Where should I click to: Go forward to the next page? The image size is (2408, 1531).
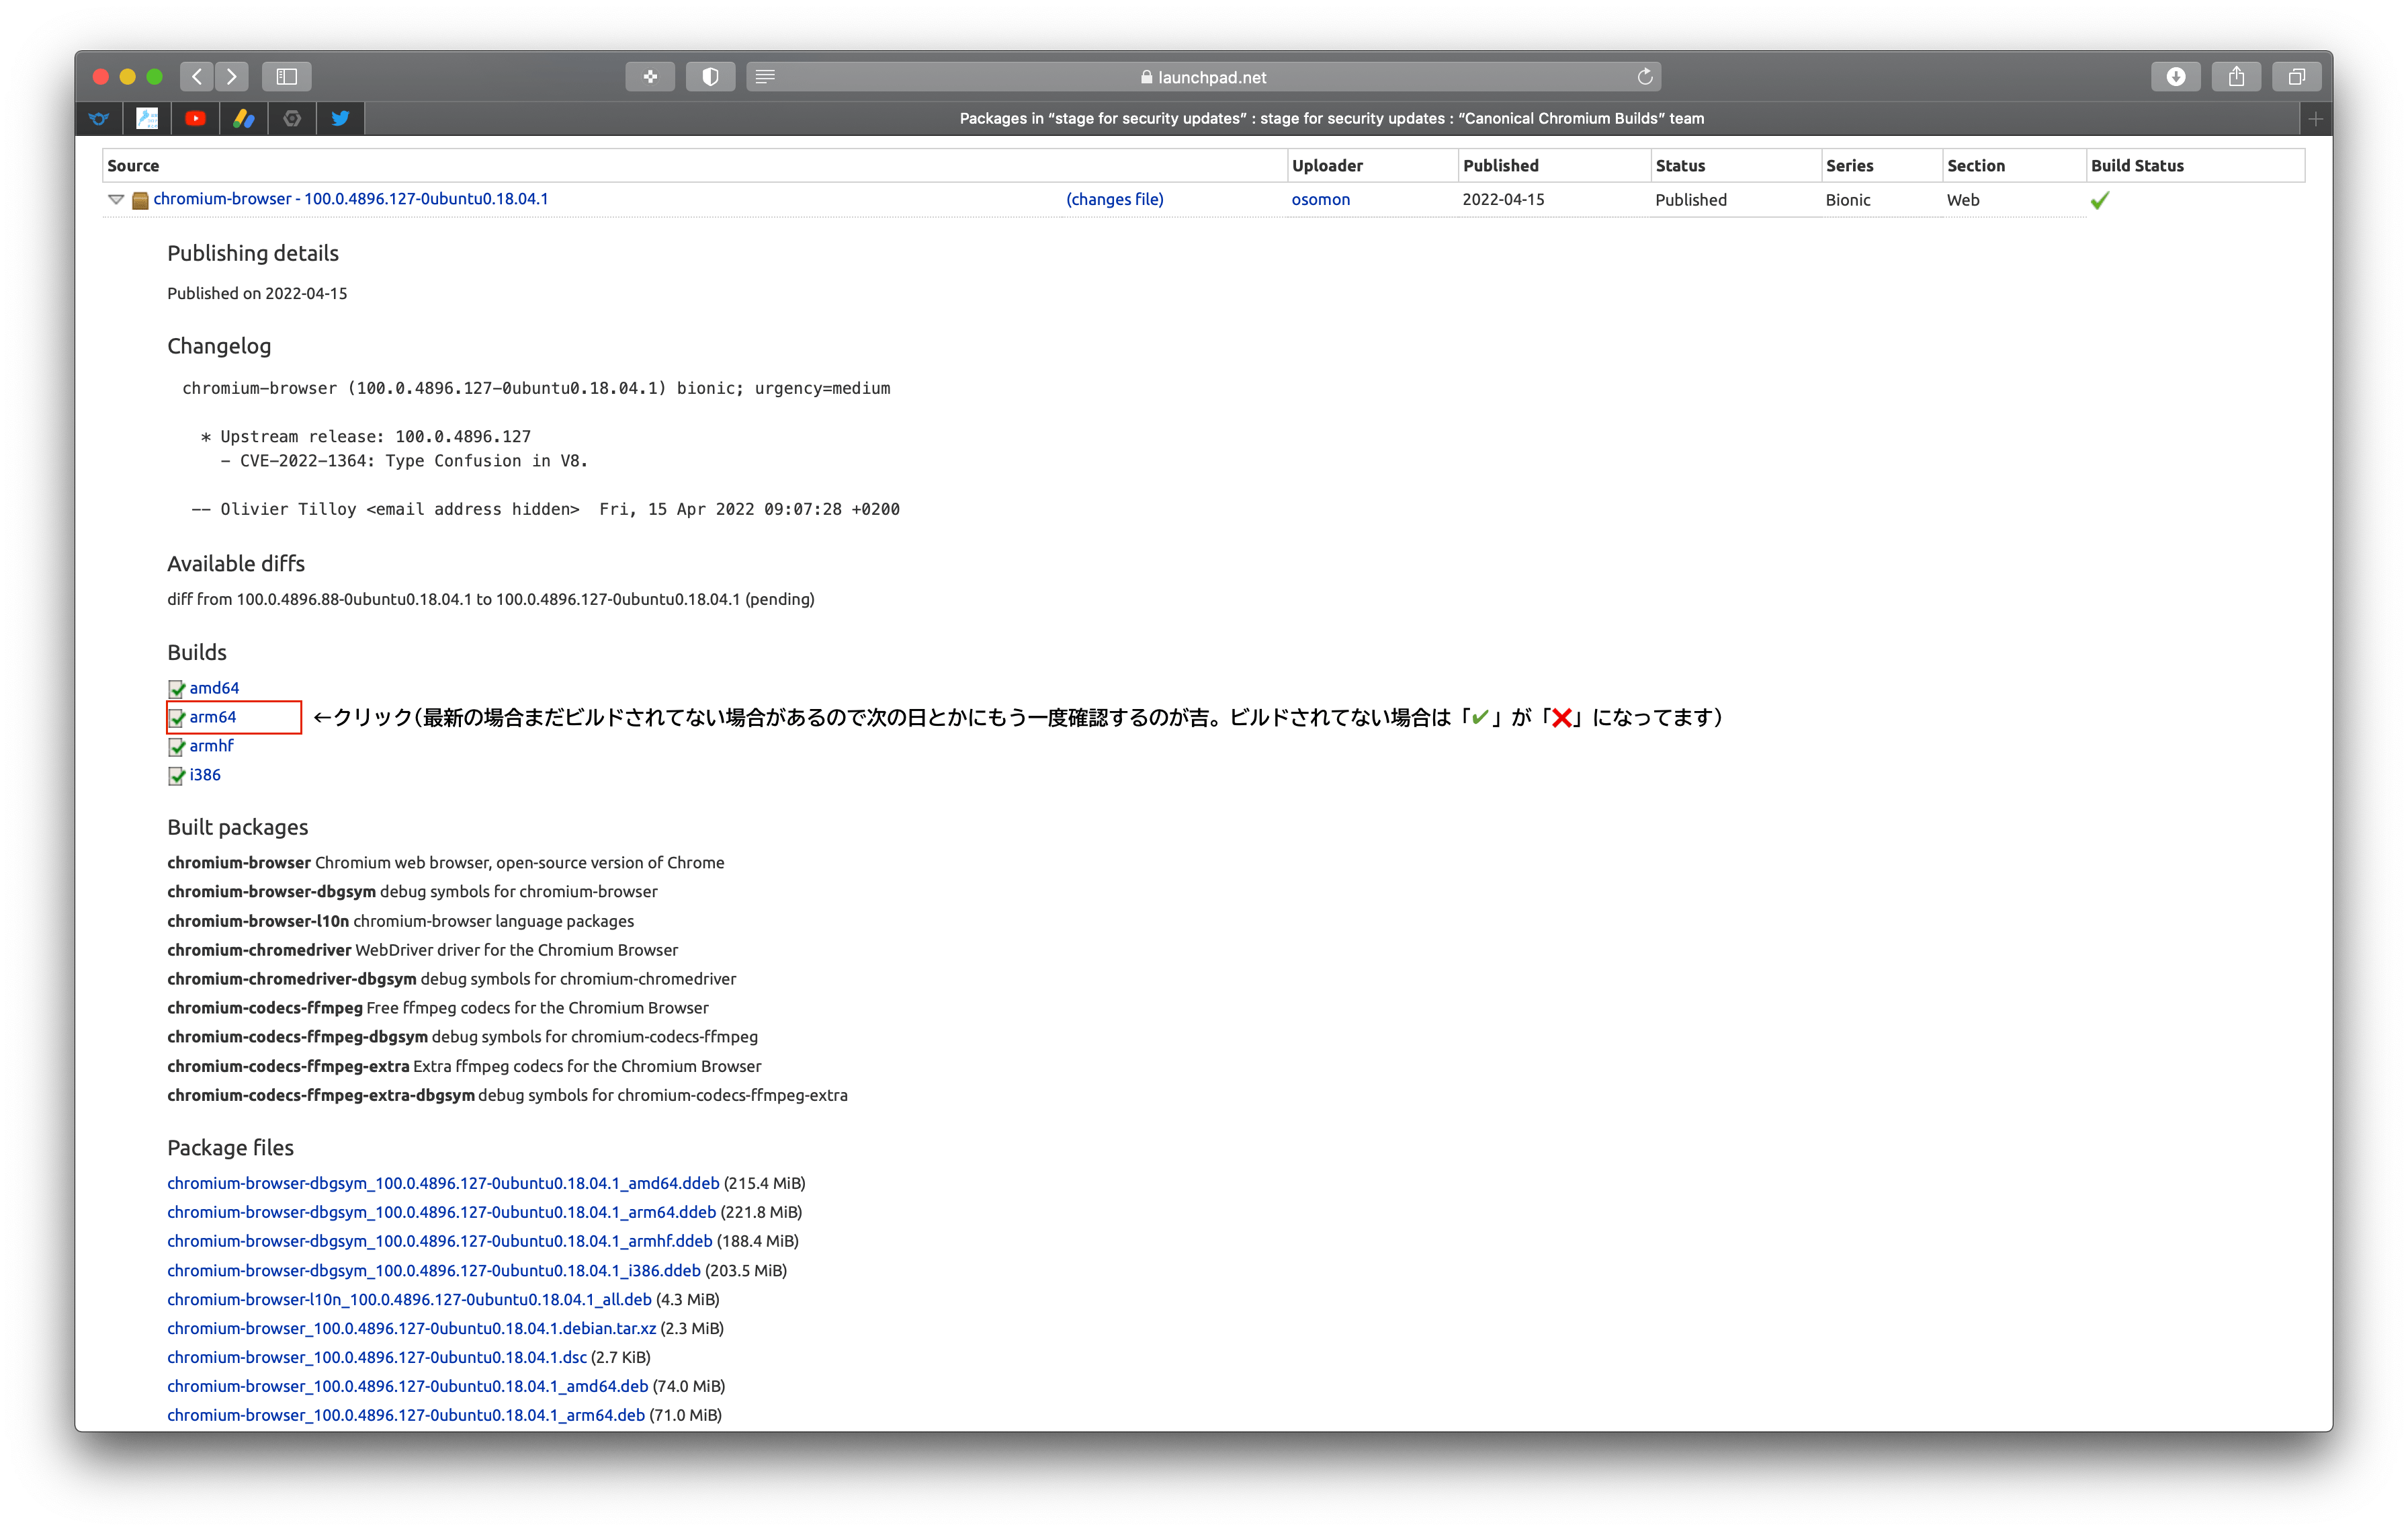pyautogui.click(x=232, y=76)
